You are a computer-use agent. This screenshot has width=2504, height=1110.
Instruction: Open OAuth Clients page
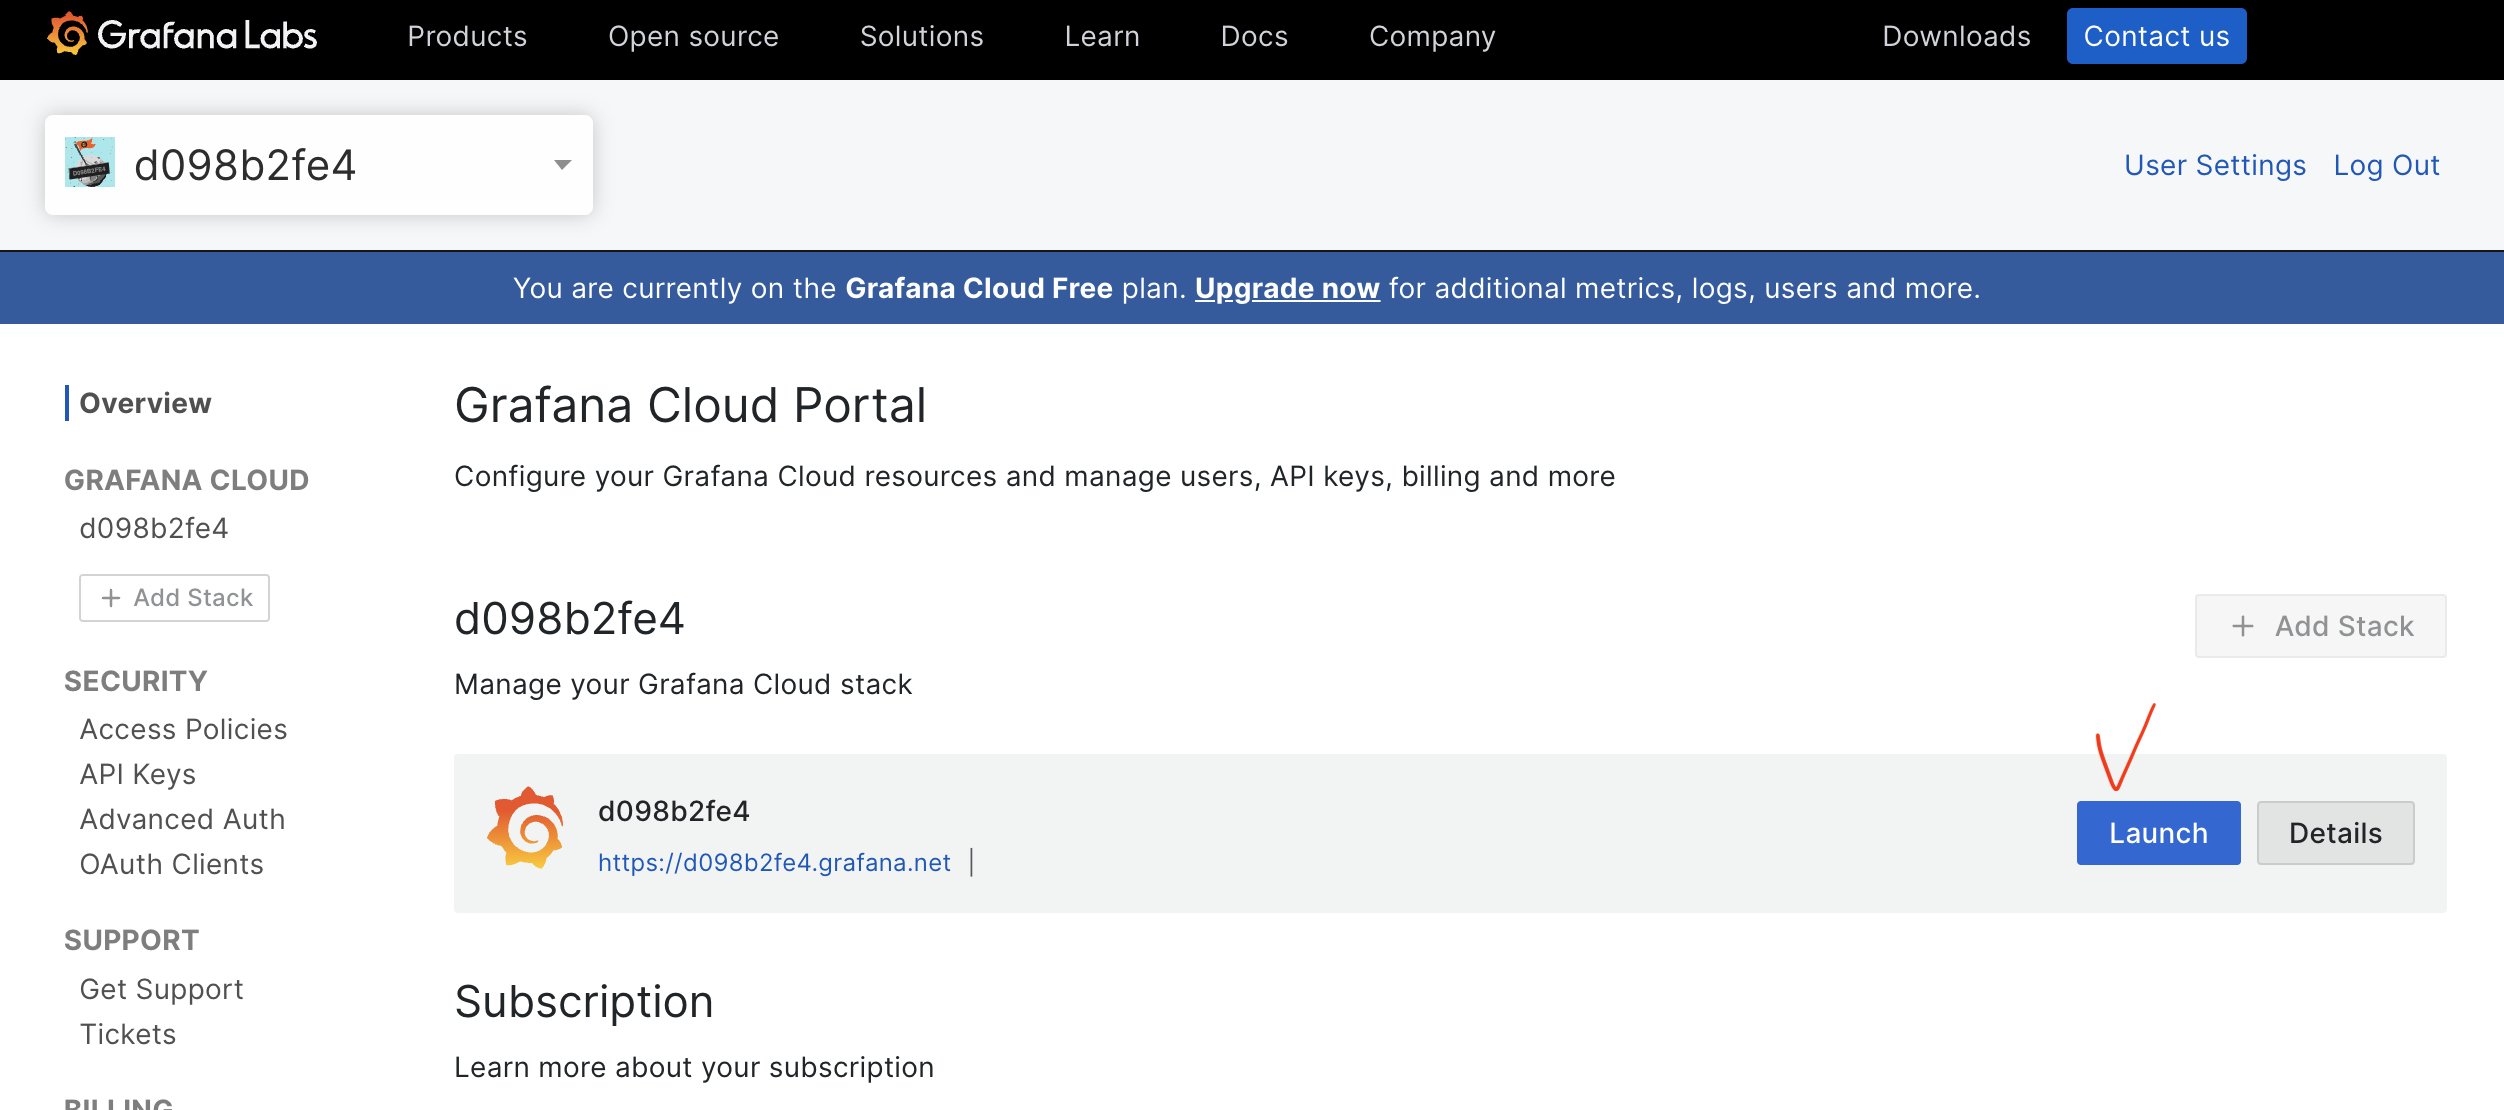pyautogui.click(x=171, y=864)
